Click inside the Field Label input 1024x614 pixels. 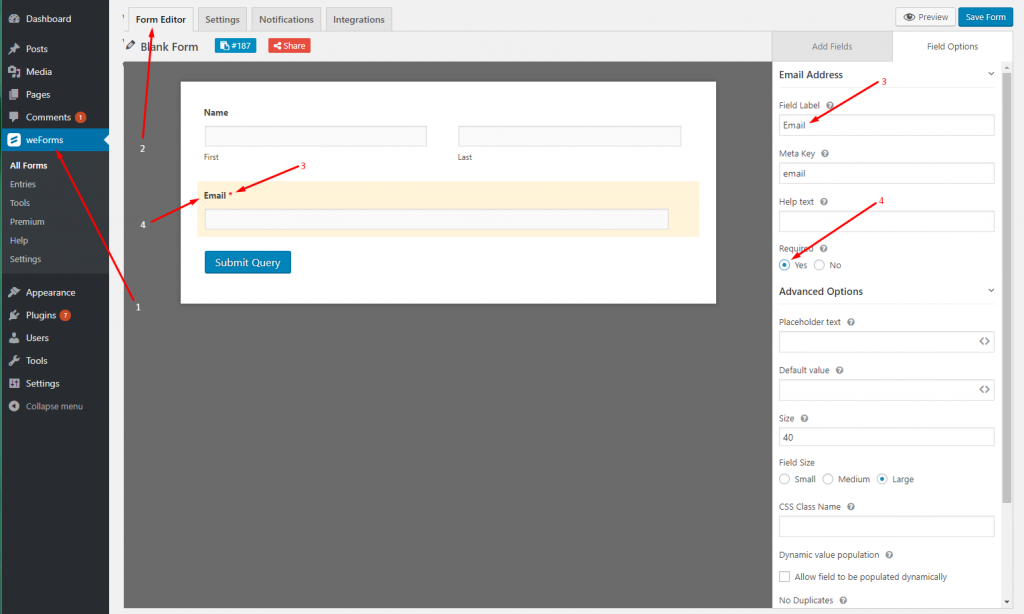point(886,124)
